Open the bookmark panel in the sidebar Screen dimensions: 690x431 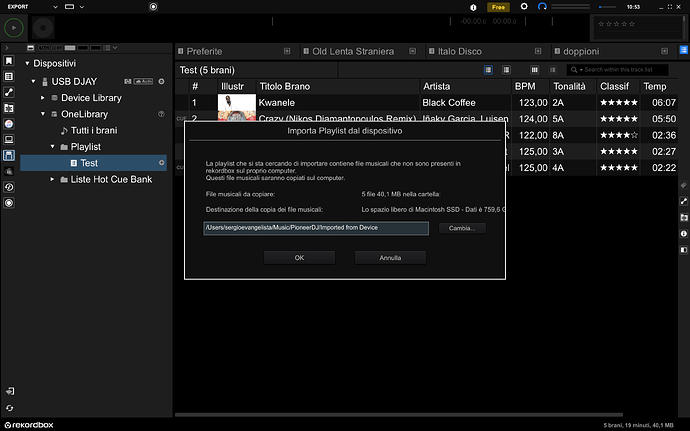pos(9,60)
